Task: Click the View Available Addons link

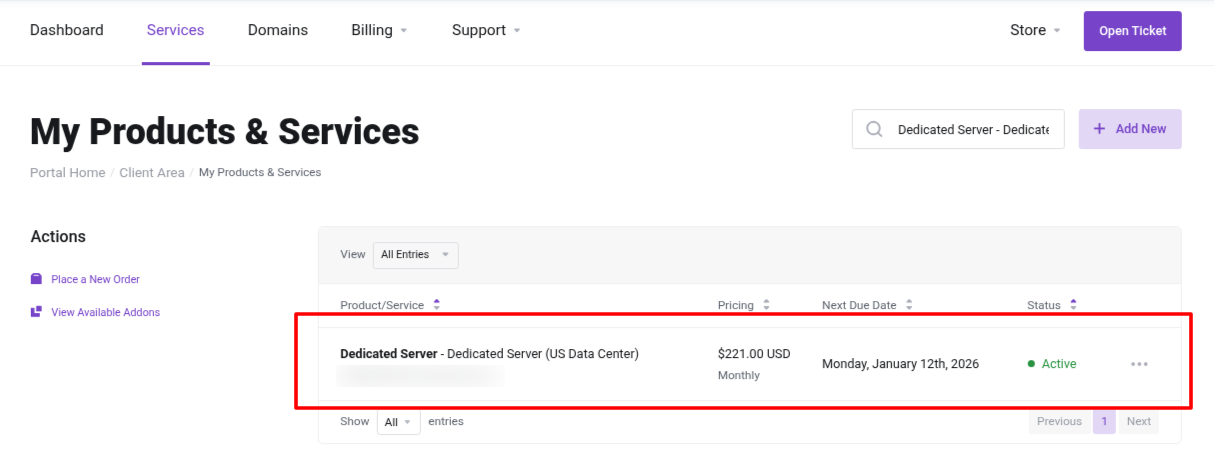Action: click(105, 312)
